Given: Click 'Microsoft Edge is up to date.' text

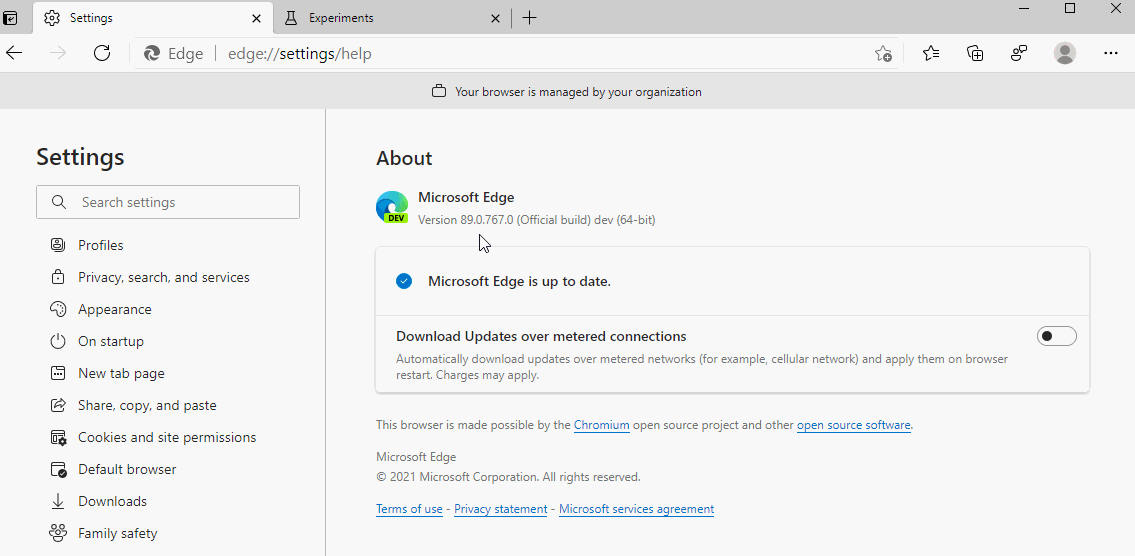Looking at the screenshot, I should [x=519, y=282].
